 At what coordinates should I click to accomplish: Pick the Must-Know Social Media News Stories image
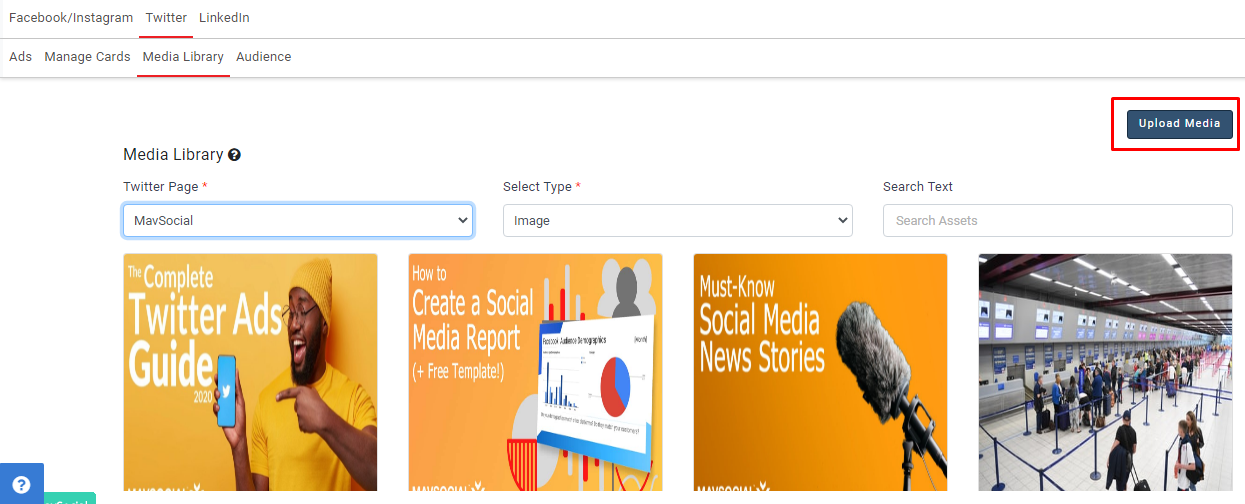(x=820, y=372)
